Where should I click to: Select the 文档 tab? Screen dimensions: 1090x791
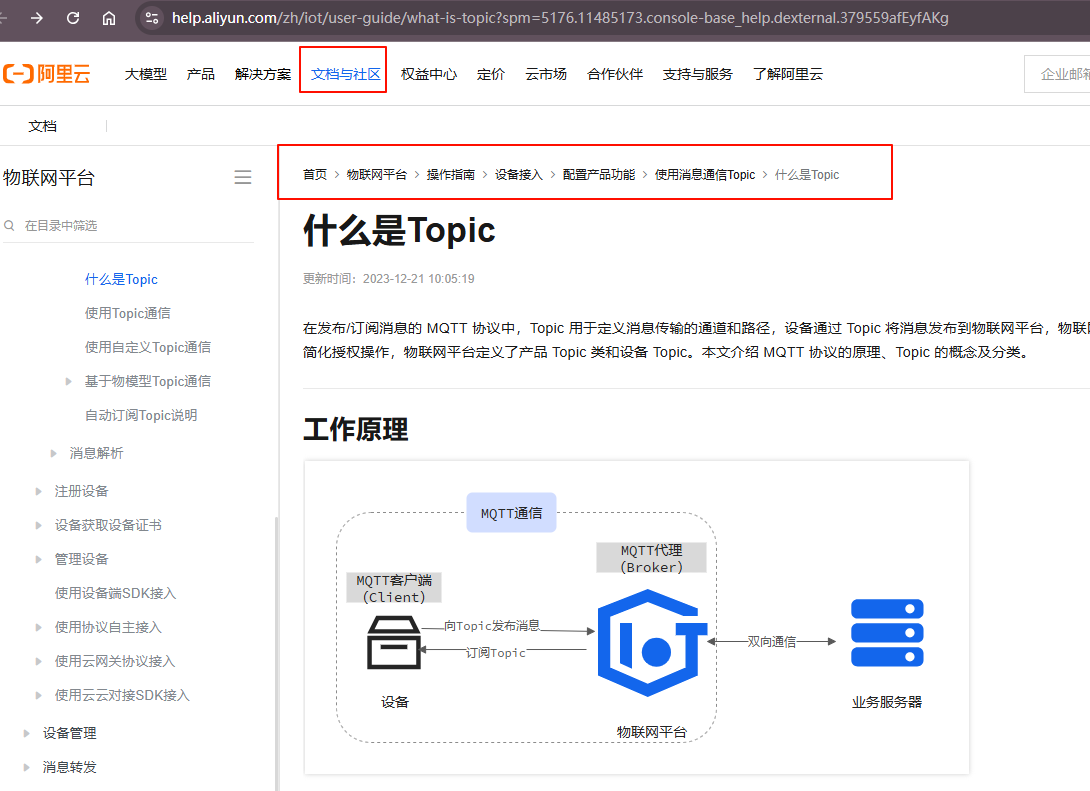[42, 126]
